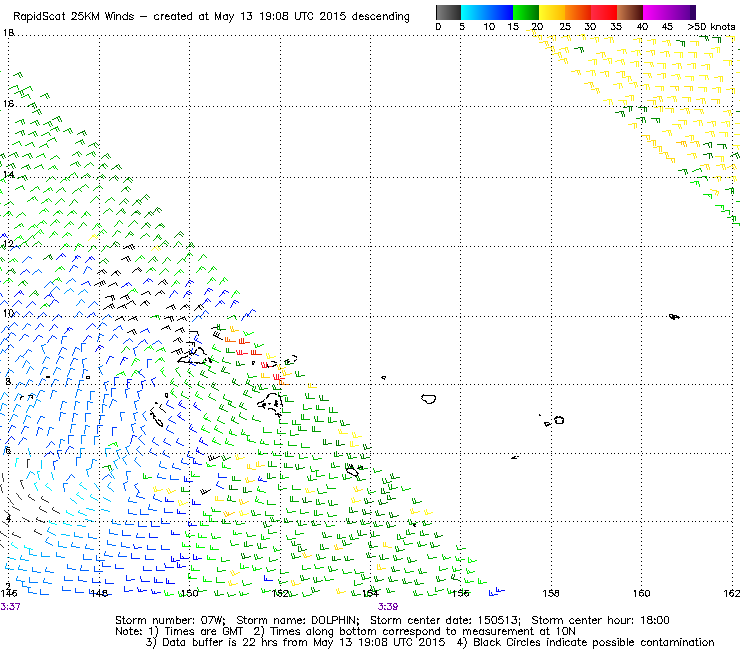Click the "25" label under the color bar

pyautogui.click(x=565, y=27)
